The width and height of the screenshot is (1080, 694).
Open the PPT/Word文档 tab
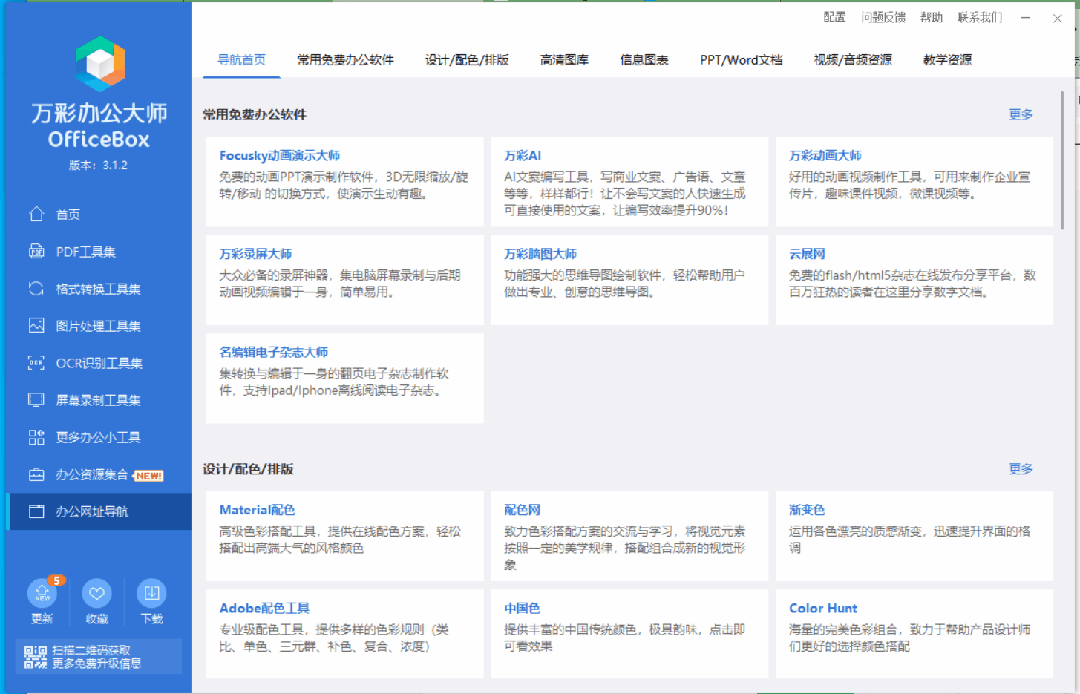tap(741, 60)
